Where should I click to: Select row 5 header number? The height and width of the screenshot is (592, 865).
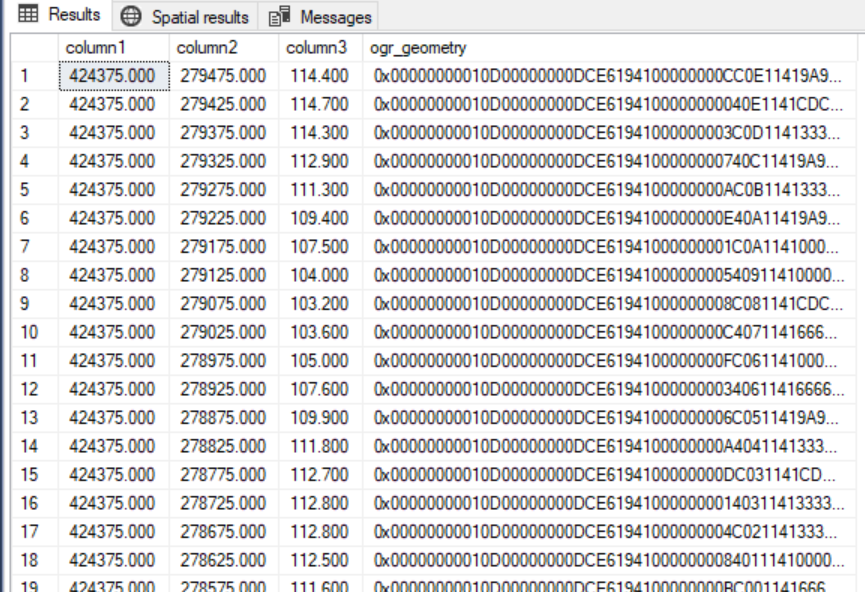click(34, 190)
